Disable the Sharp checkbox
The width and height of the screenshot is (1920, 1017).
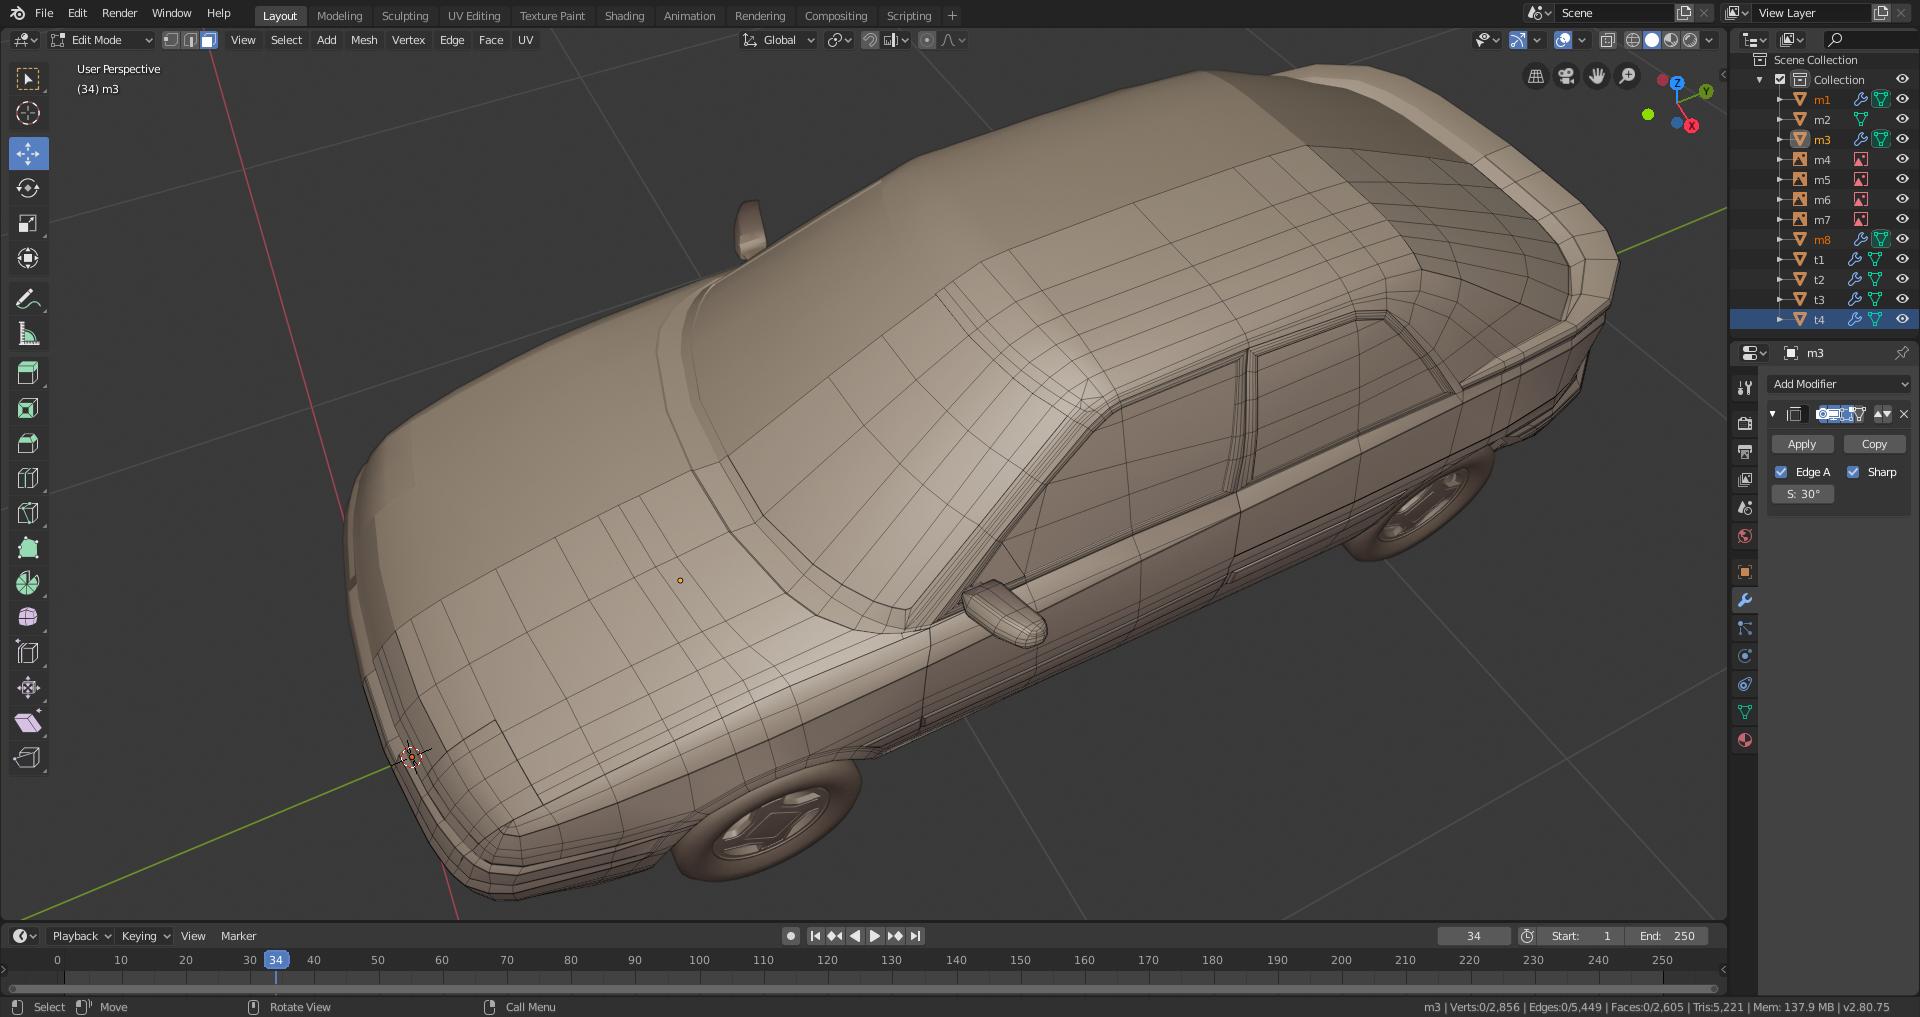click(x=1853, y=472)
